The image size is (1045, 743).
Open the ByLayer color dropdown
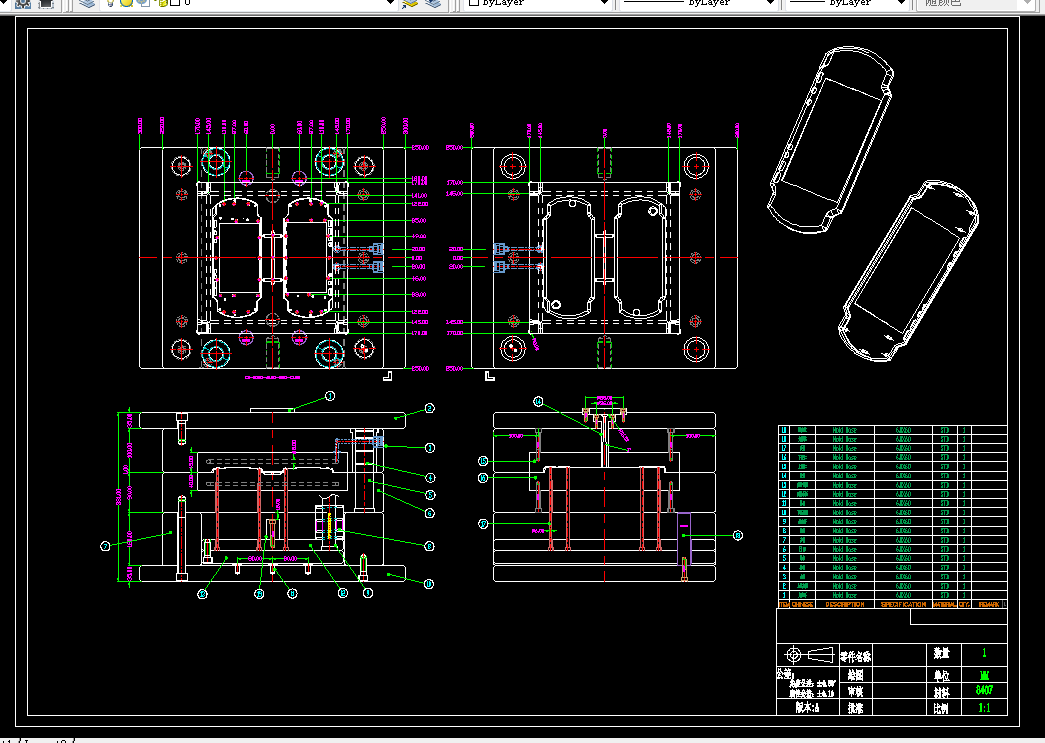tap(538, 3)
